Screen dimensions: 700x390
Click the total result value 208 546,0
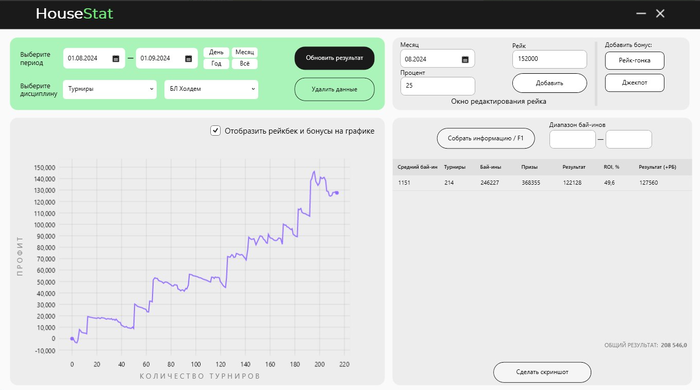tap(674, 345)
